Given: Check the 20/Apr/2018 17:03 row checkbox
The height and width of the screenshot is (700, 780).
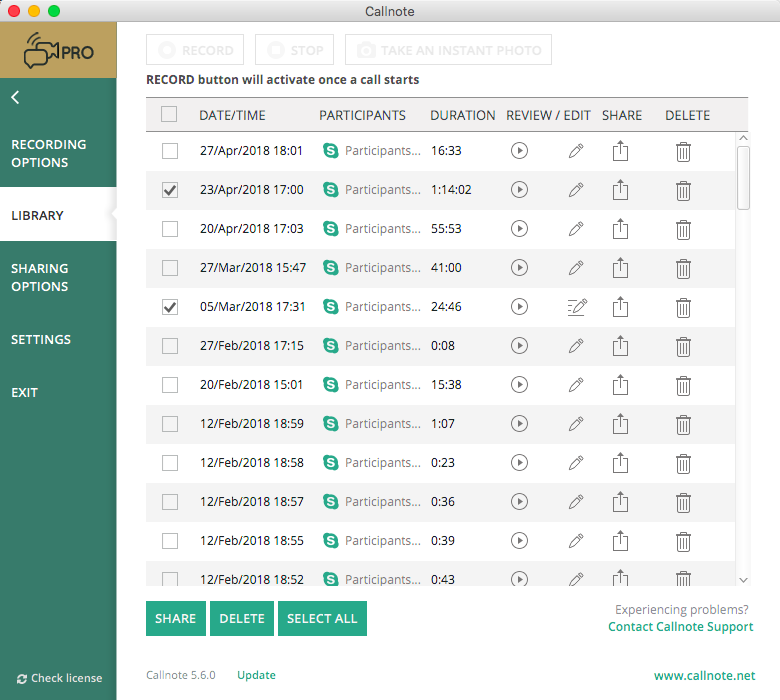Looking at the screenshot, I should (170, 229).
